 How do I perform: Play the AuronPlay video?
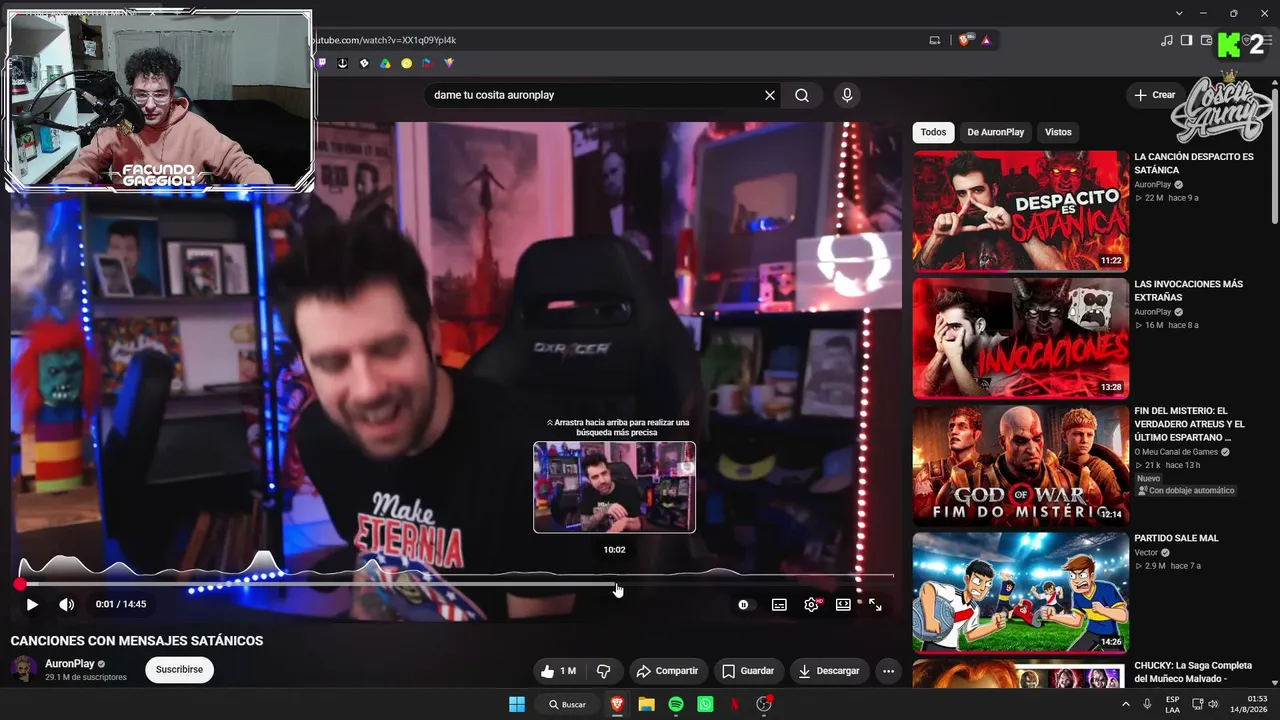point(32,604)
